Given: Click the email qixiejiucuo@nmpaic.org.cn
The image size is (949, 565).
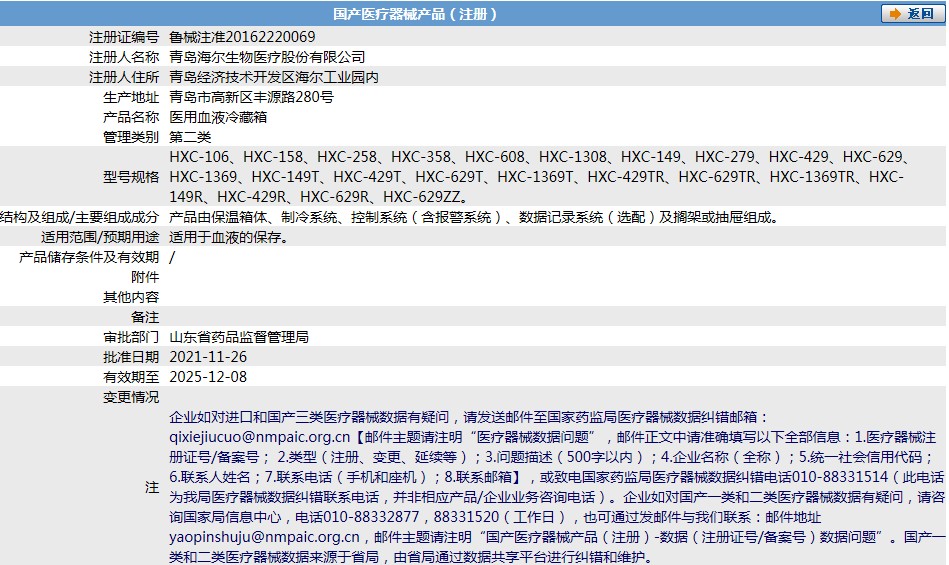Looking at the screenshot, I should tap(260, 437).
